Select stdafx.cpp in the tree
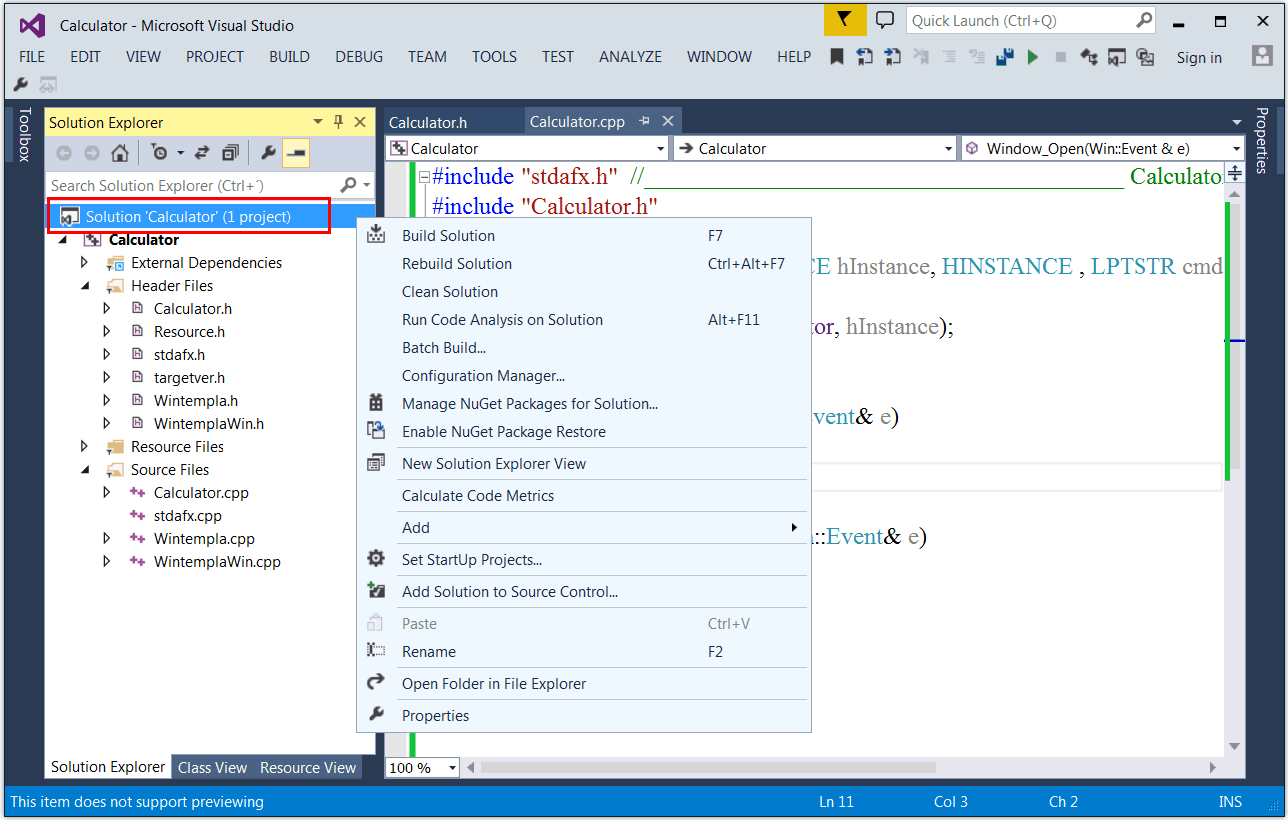 pos(187,516)
